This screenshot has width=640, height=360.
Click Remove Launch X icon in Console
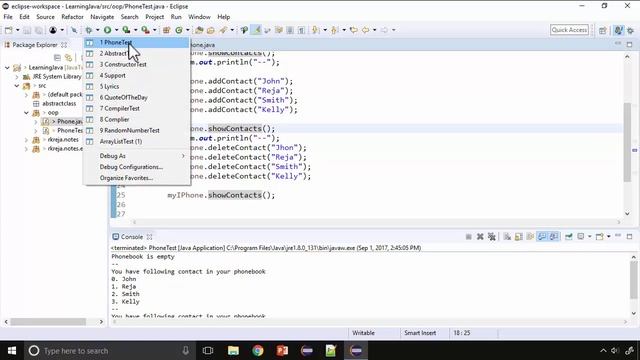pyautogui.click(x=480, y=237)
